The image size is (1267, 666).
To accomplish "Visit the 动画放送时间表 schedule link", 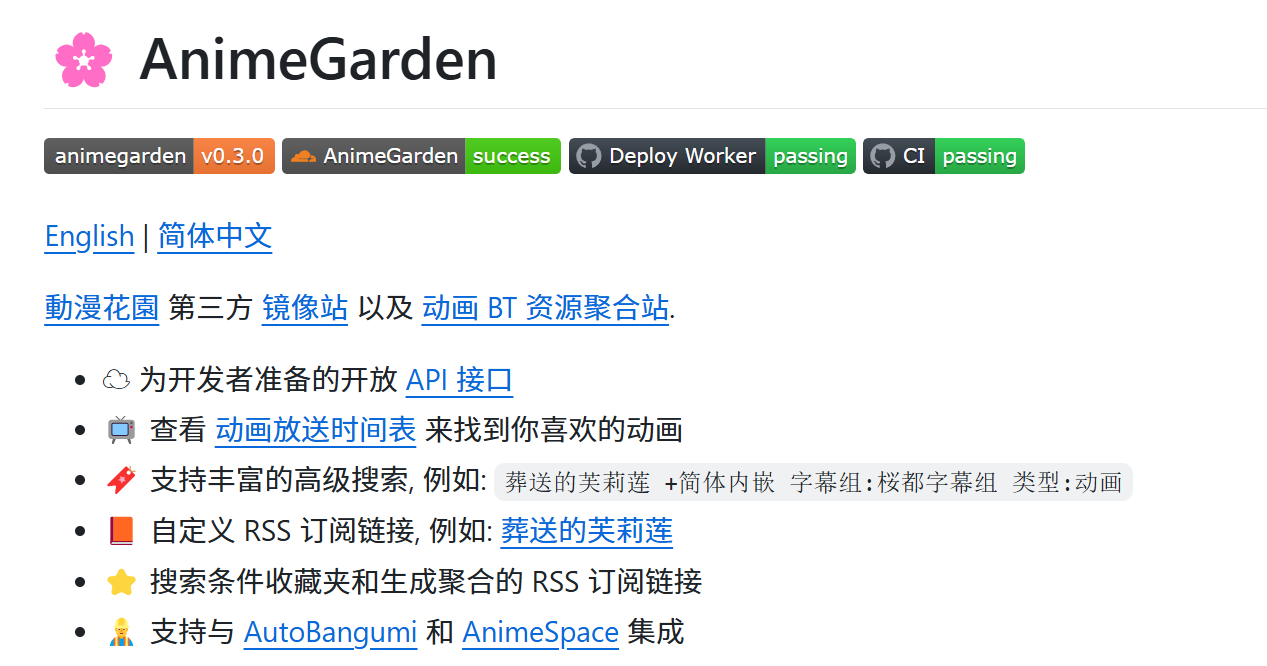I will pos(315,431).
